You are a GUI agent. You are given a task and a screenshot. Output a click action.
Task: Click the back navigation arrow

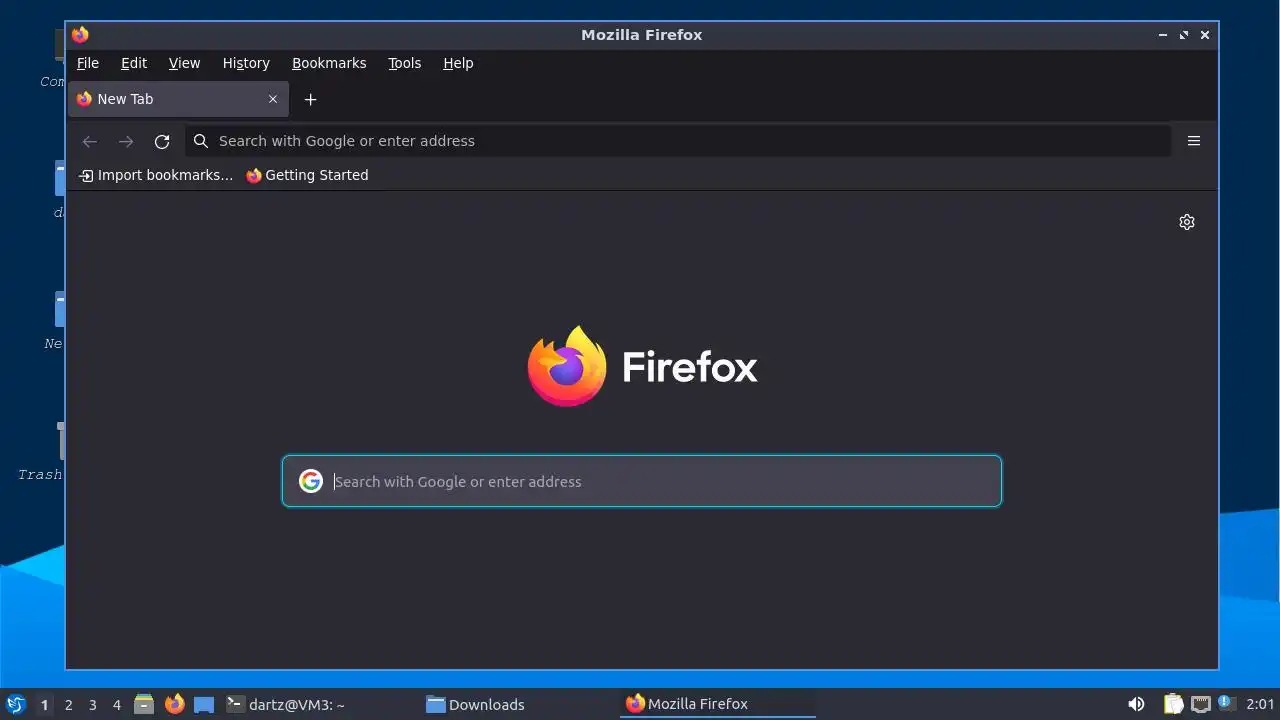click(x=89, y=141)
